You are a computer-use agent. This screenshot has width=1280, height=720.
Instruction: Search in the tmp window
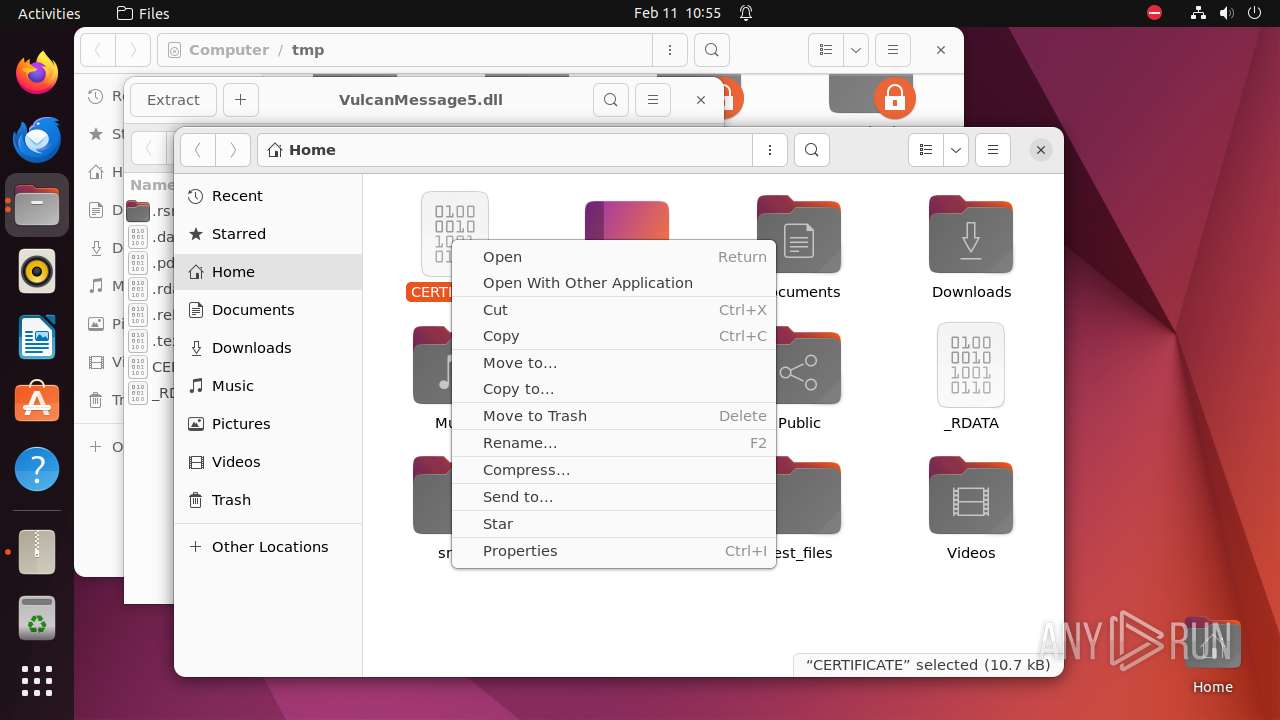pyautogui.click(x=711, y=50)
